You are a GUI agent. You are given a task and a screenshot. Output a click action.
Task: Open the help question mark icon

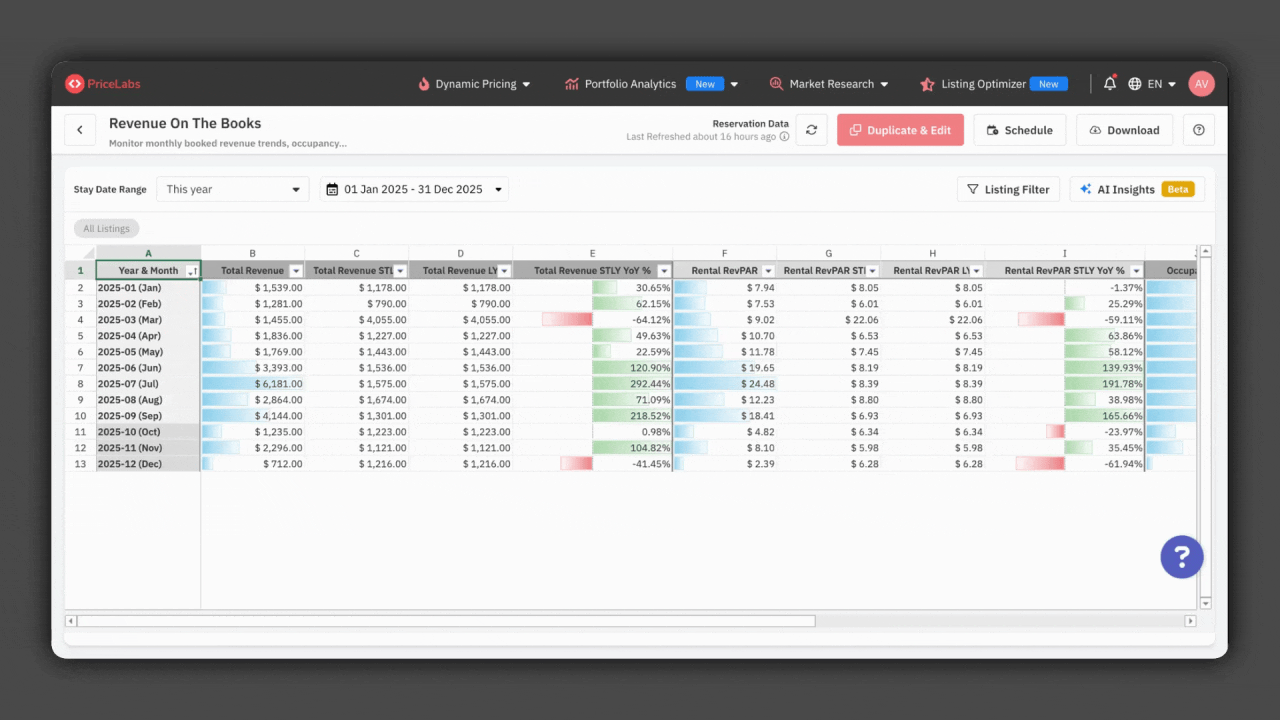(x=1199, y=130)
